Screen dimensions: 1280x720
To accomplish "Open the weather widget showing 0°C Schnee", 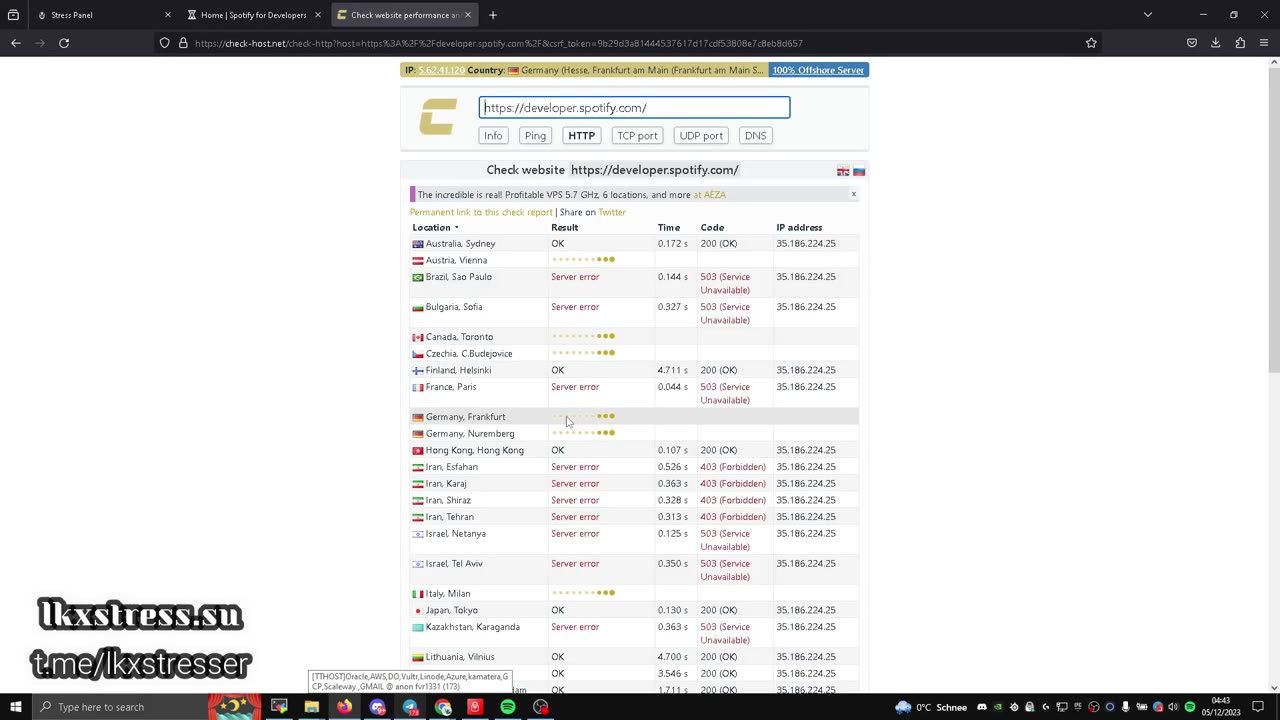I will (x=932, y=707).
